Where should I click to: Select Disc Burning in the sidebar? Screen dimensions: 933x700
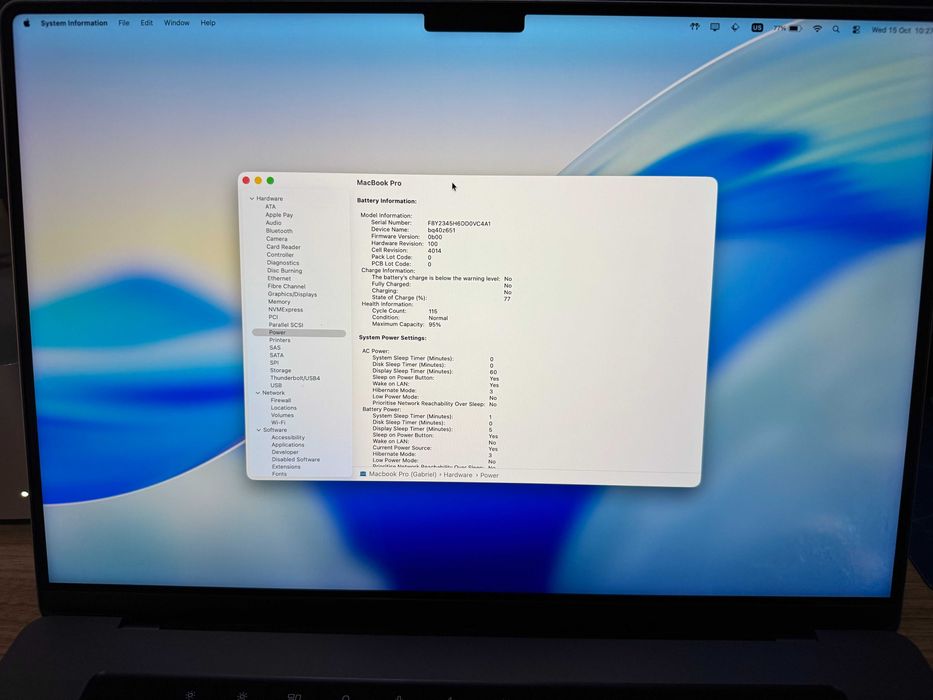(x=284, y=271)
